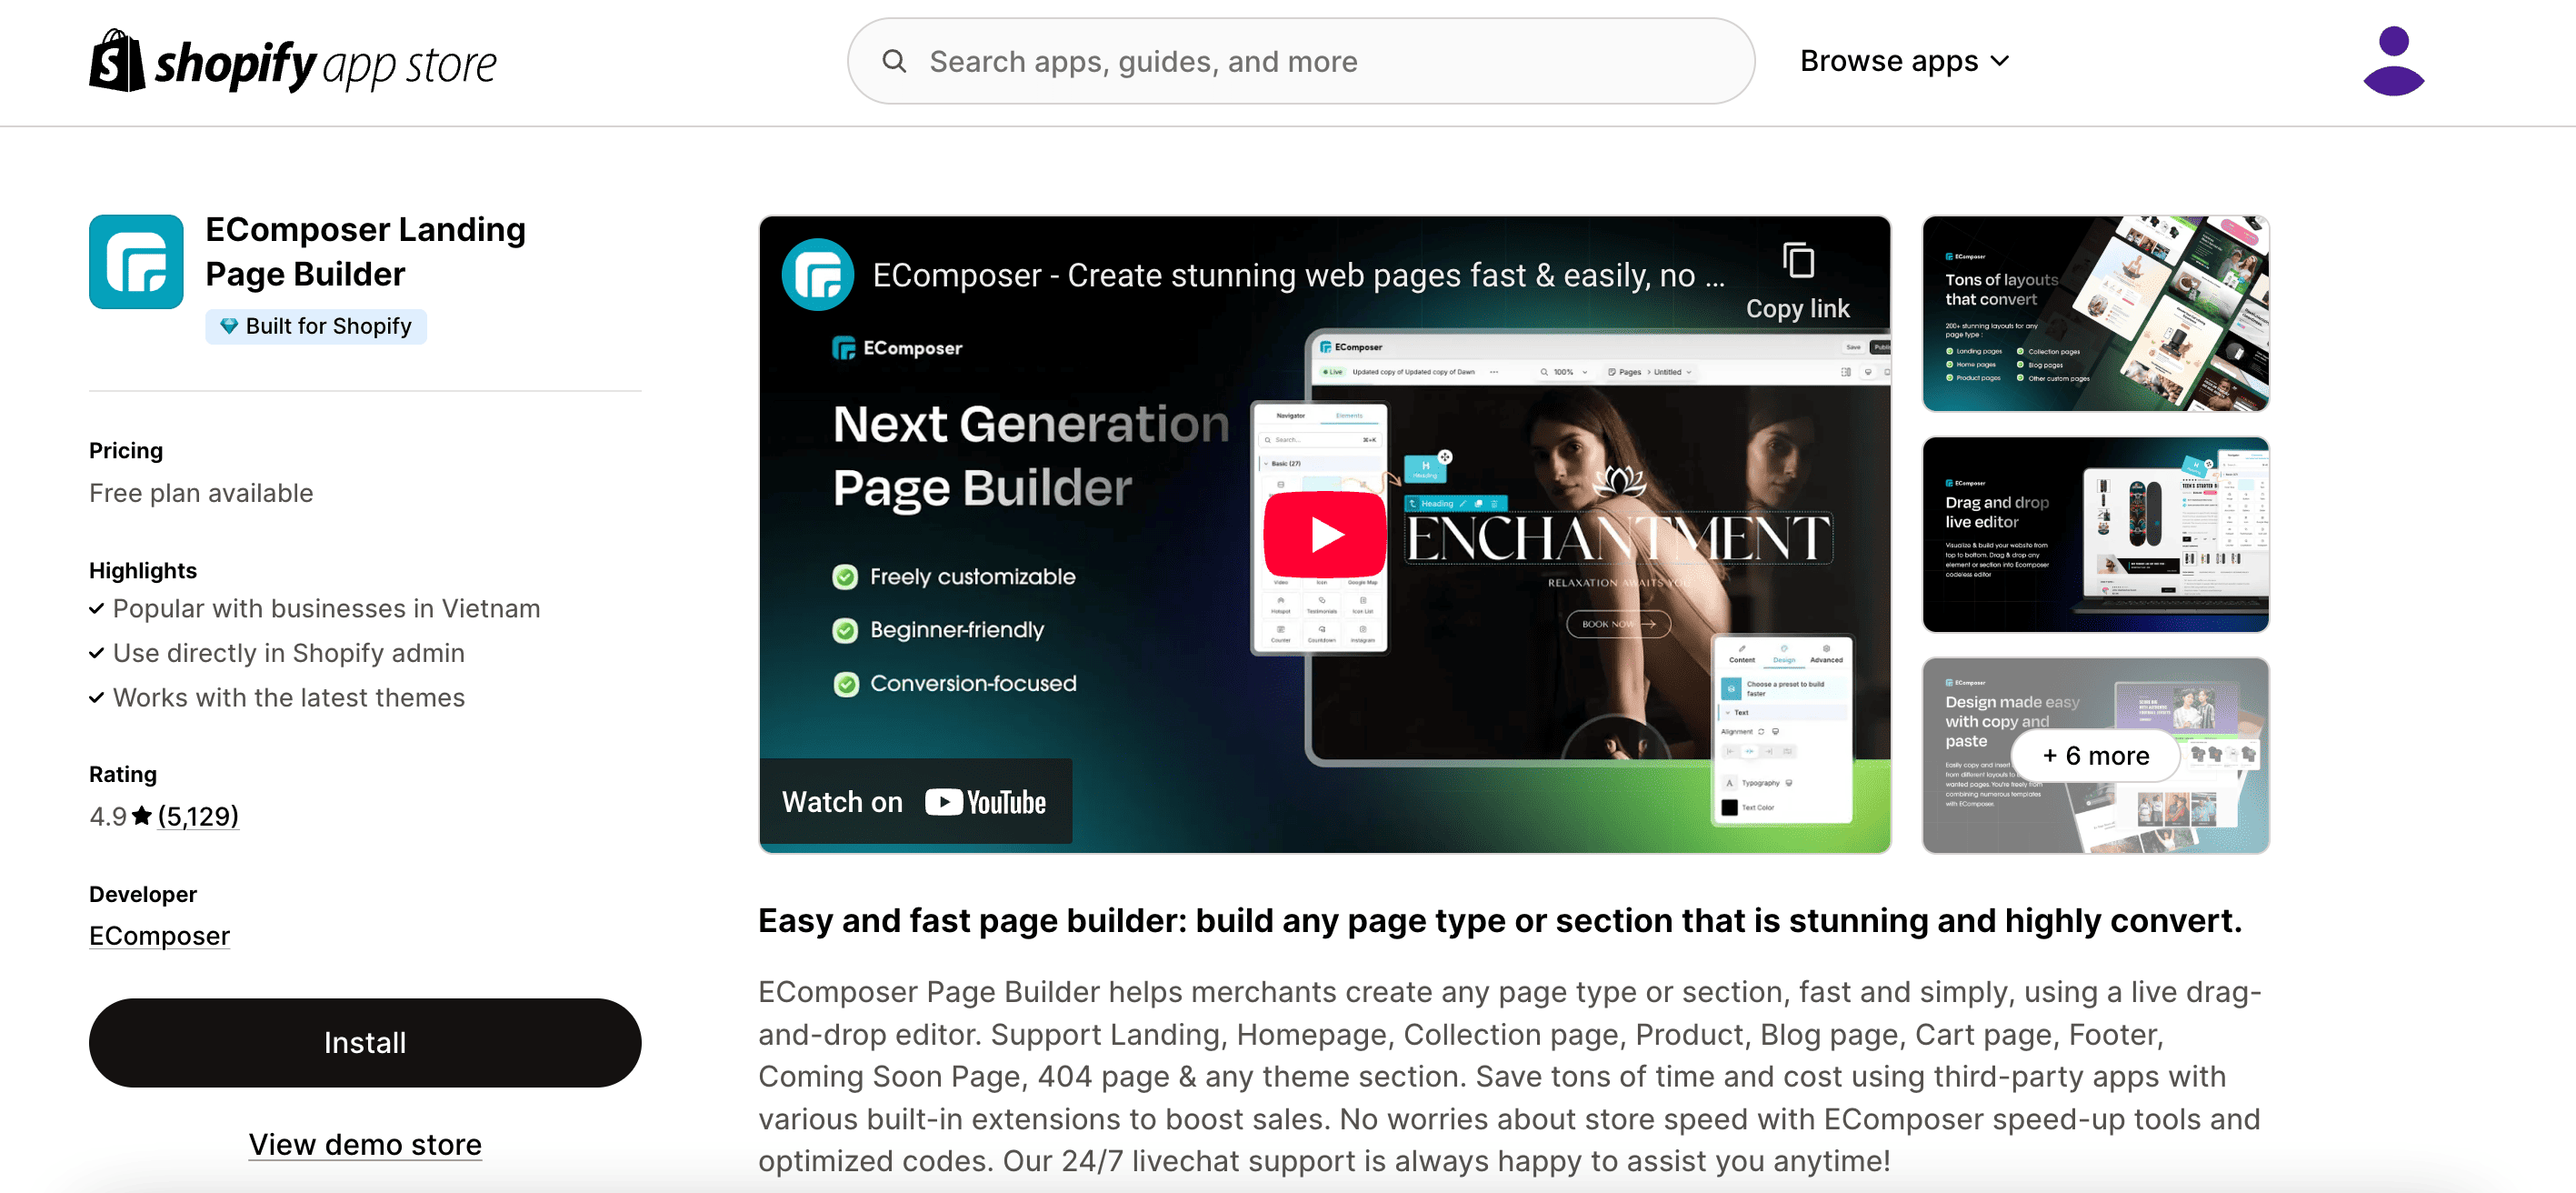Click the EComposer app icon
Viewport: 2576px width, 1193px height.
point(136,261)
